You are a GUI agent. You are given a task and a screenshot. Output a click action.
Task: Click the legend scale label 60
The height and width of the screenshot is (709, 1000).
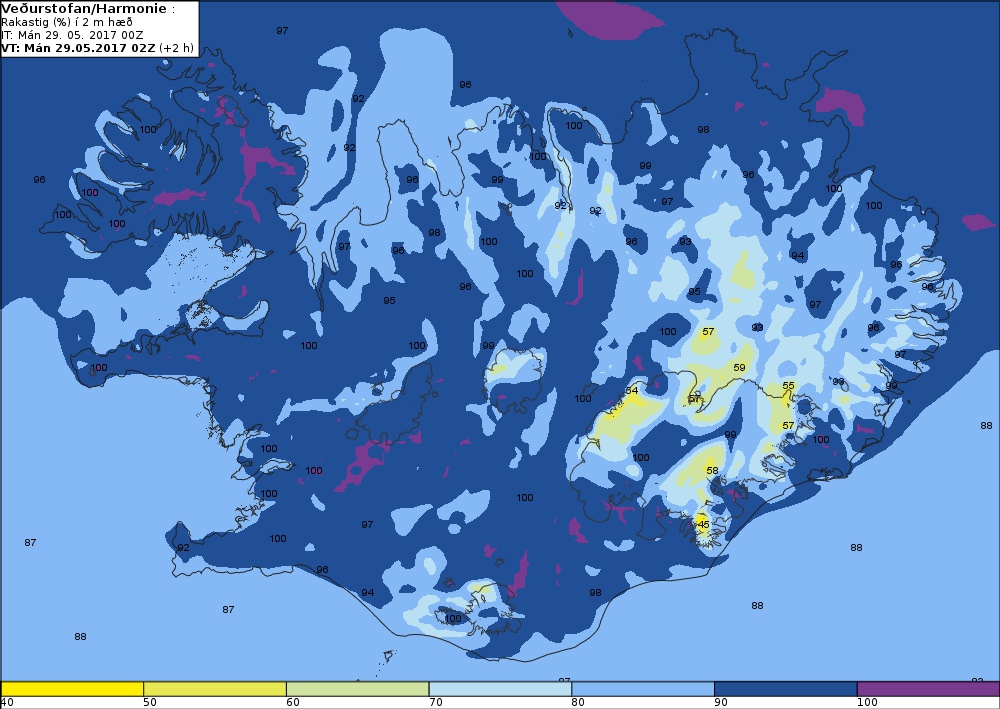tap(293, 703)
